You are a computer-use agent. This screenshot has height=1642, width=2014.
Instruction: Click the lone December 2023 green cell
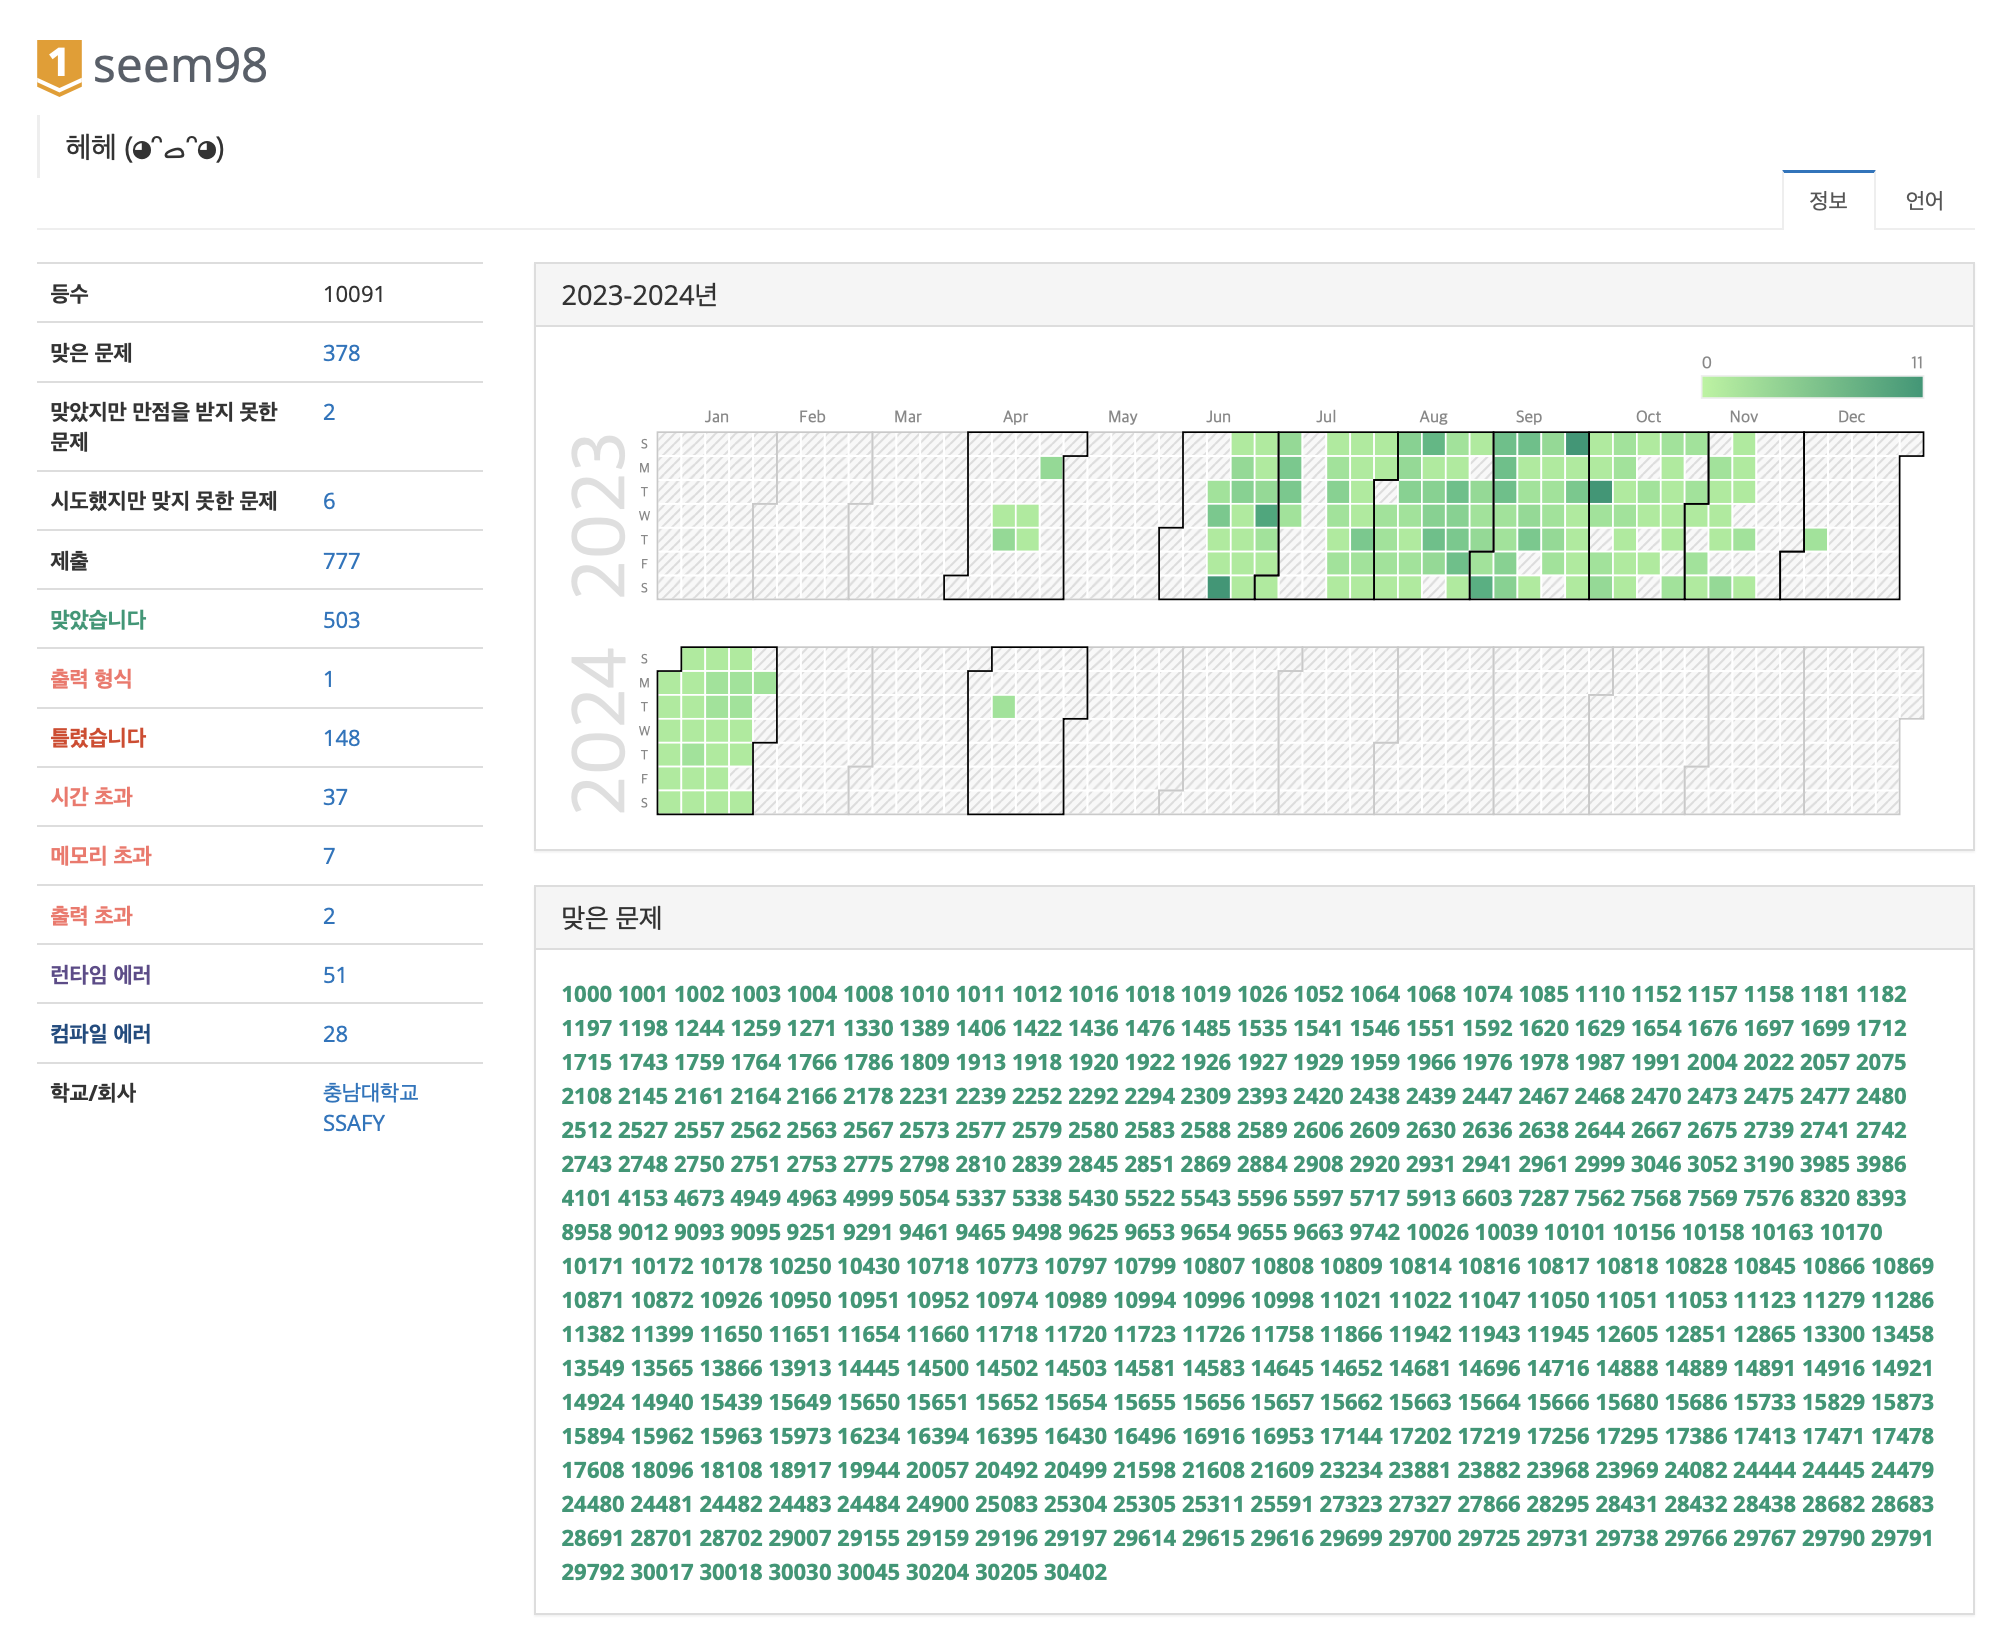1816,540
